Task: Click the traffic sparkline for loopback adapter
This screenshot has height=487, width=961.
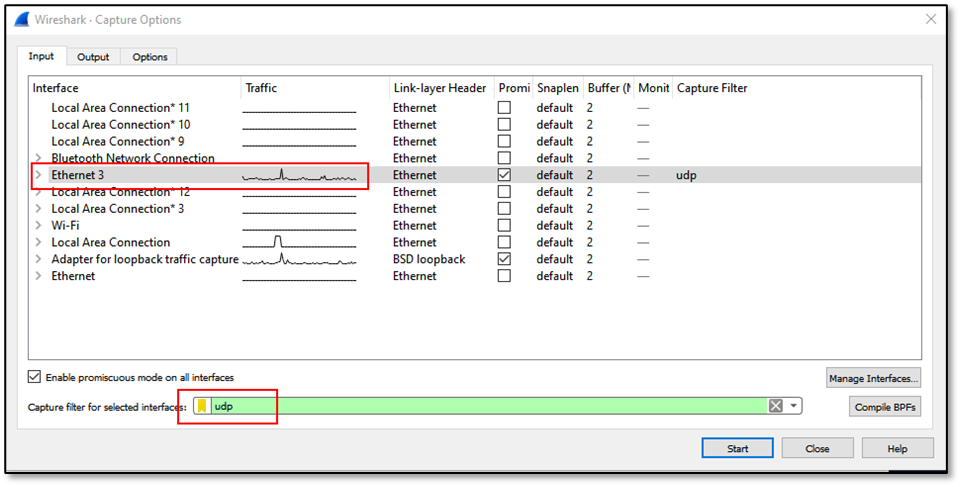Action: click(x=299, y=259)
